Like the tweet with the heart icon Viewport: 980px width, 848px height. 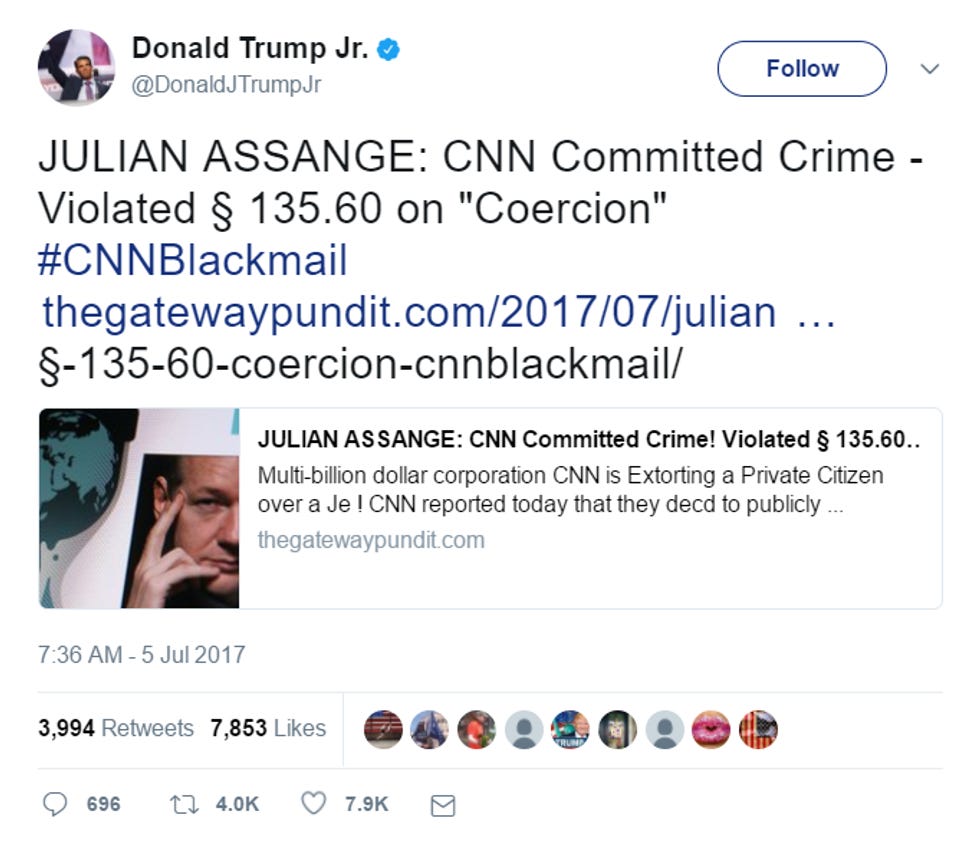[314, 804]
